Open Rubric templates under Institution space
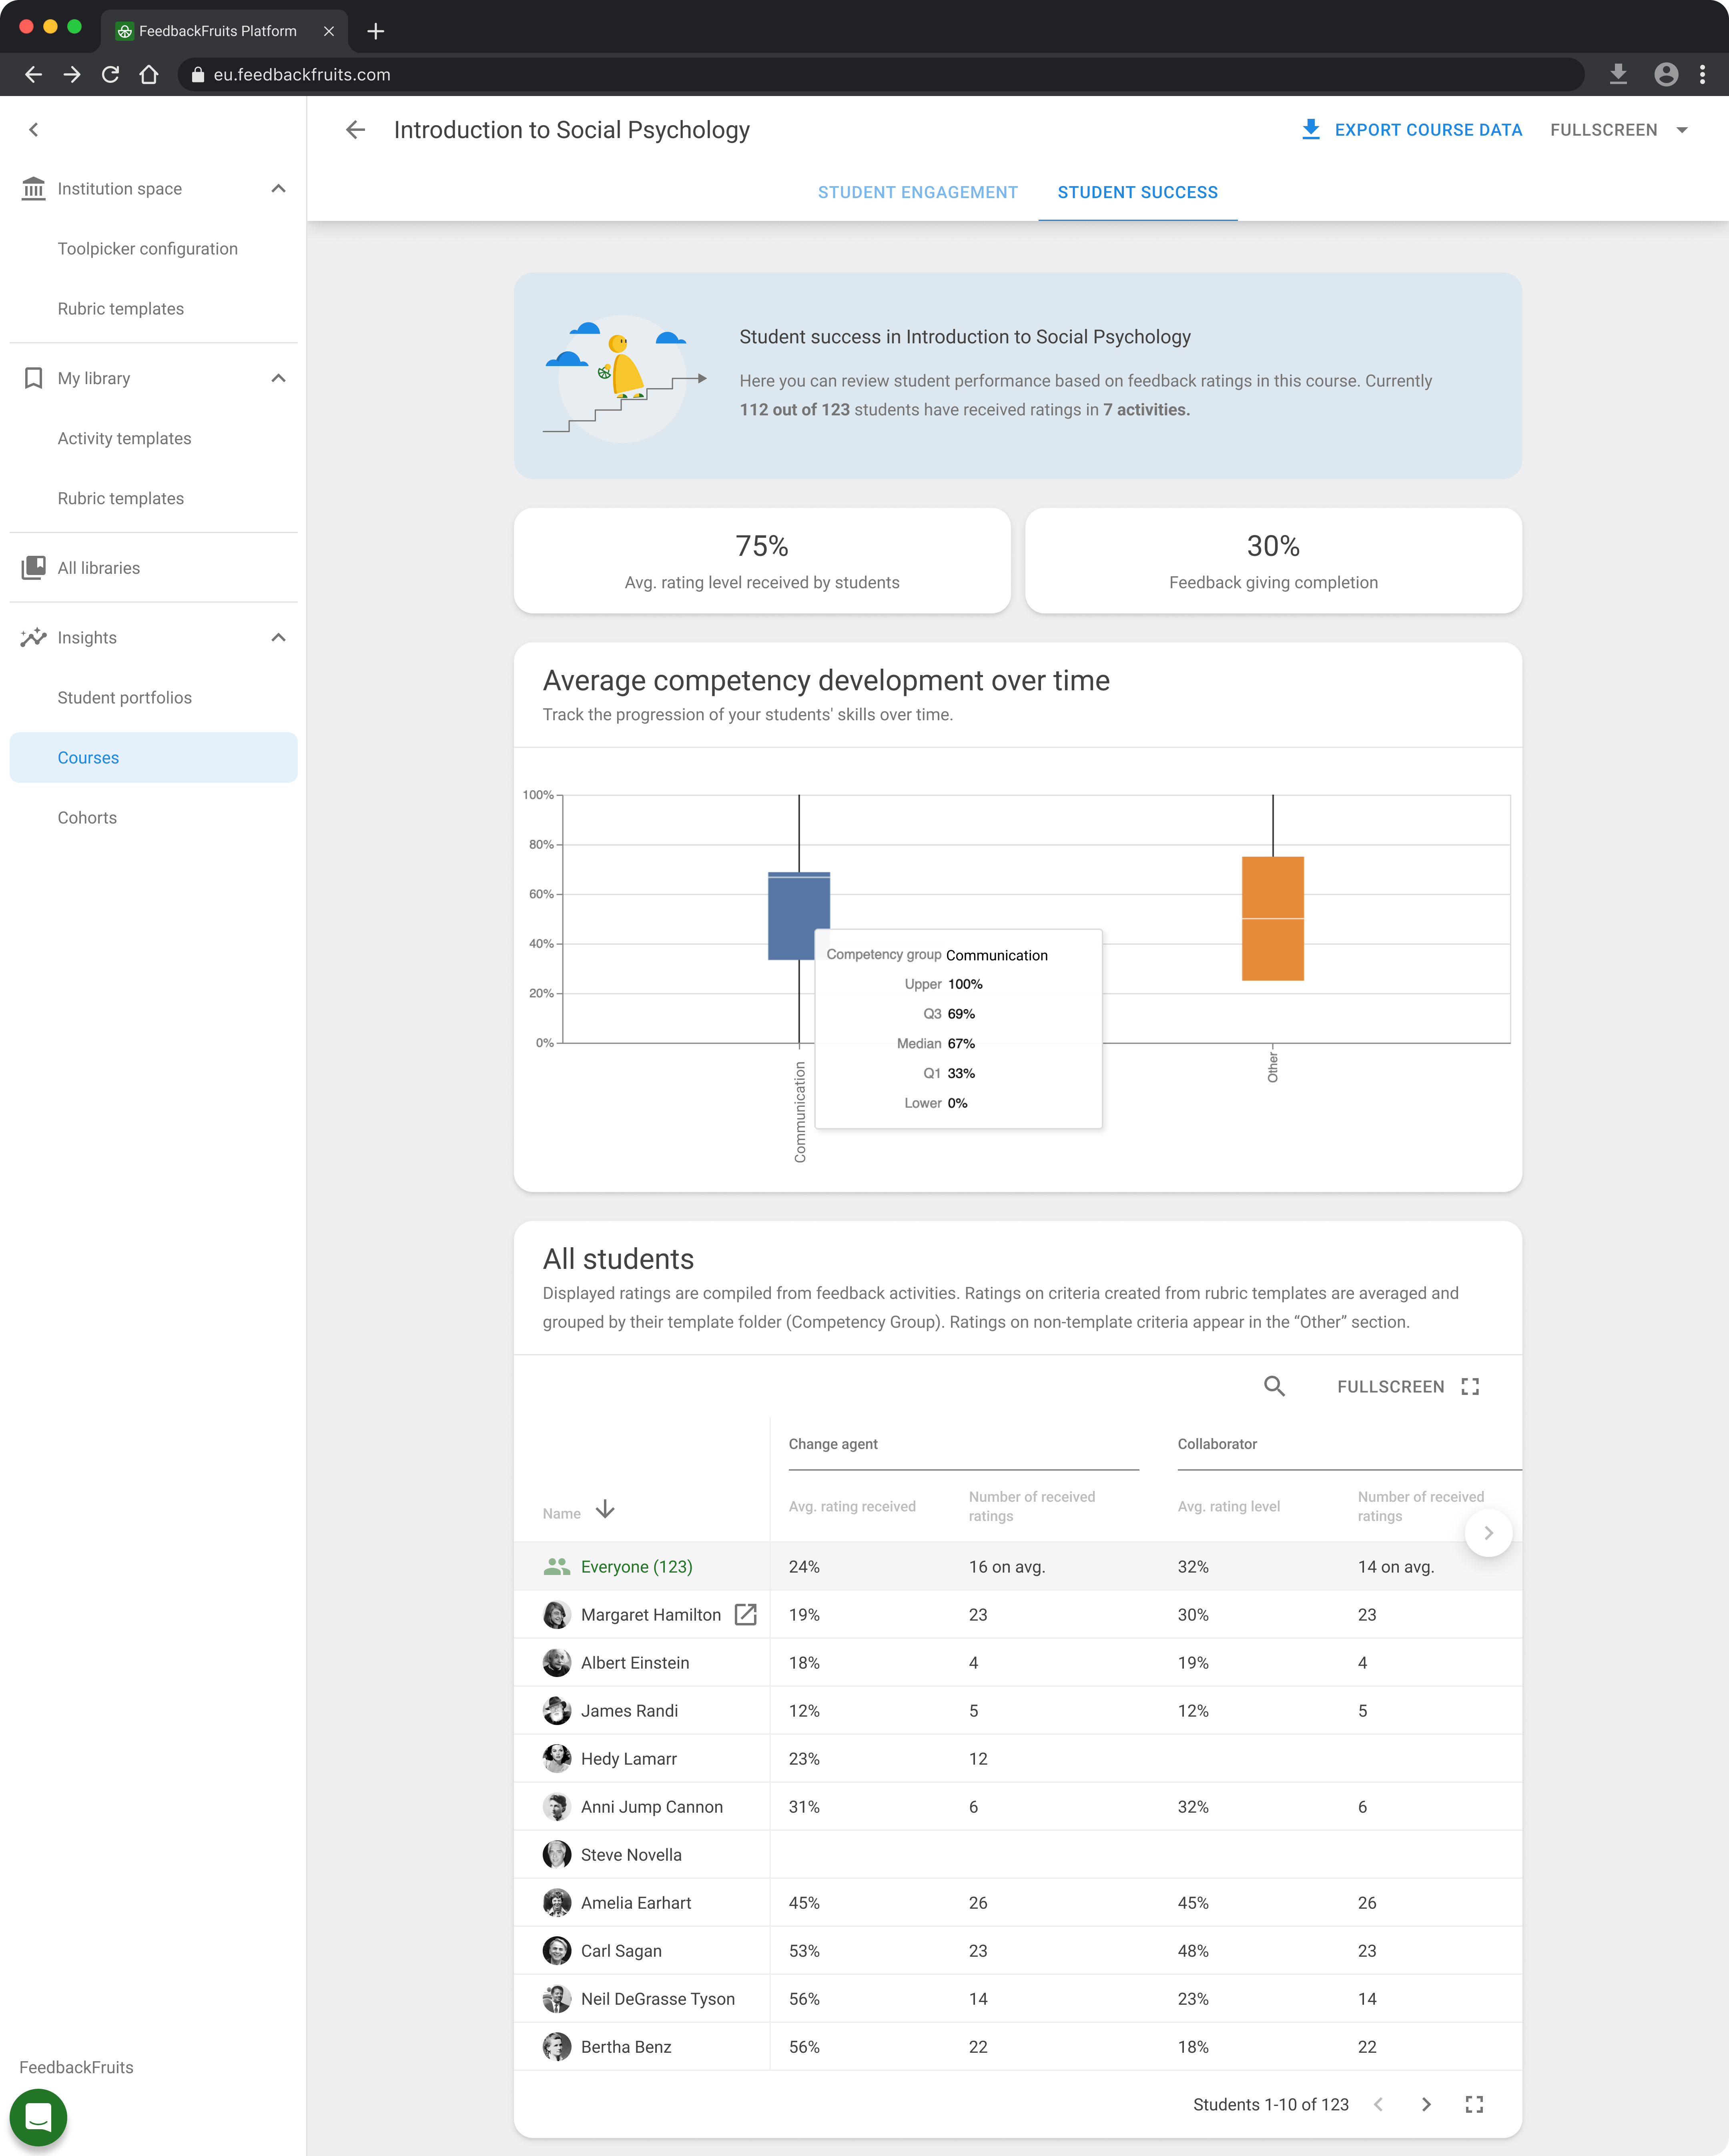1729x2156 pixels. coord(121,309)
